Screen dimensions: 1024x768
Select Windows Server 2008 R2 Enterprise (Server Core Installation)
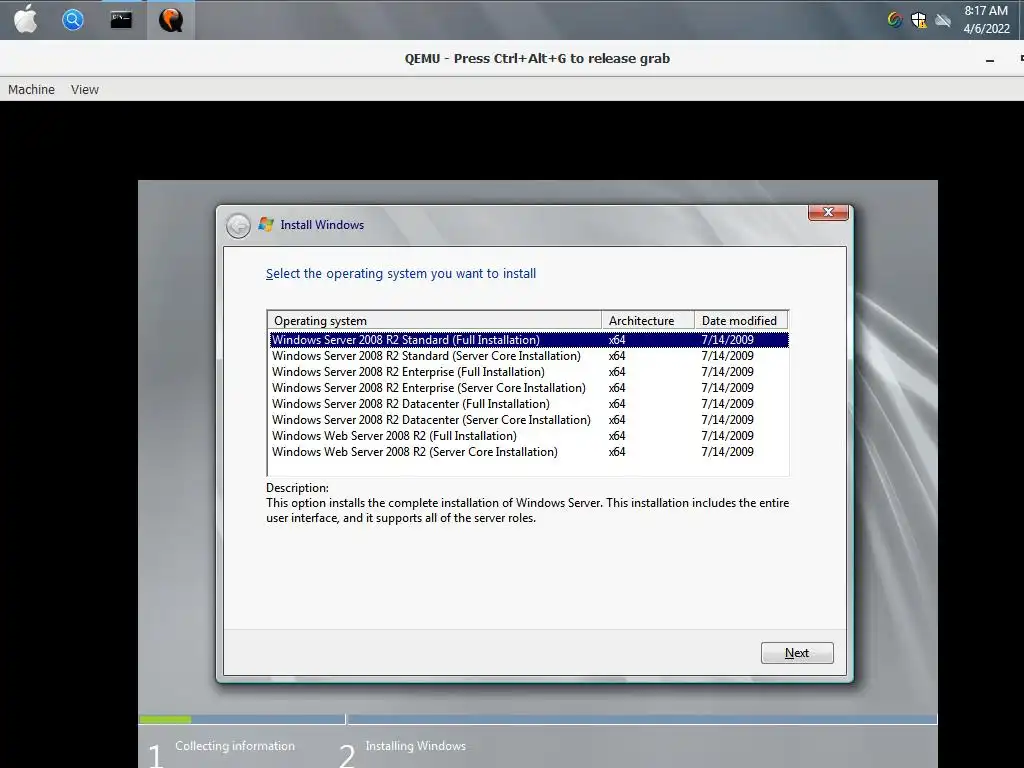tap(529, 388)
